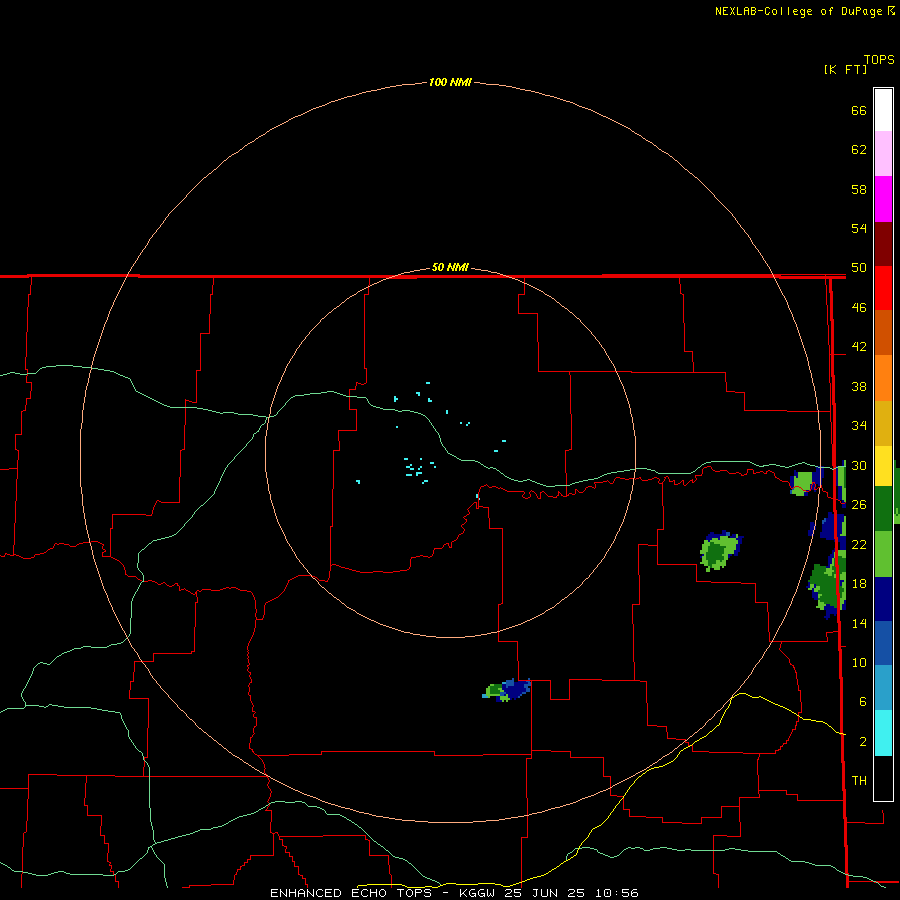Image resolution: width=900 pixels, height=900 pixels.
Task: Click the '10' legend value
Action: (x=859, y=663)
